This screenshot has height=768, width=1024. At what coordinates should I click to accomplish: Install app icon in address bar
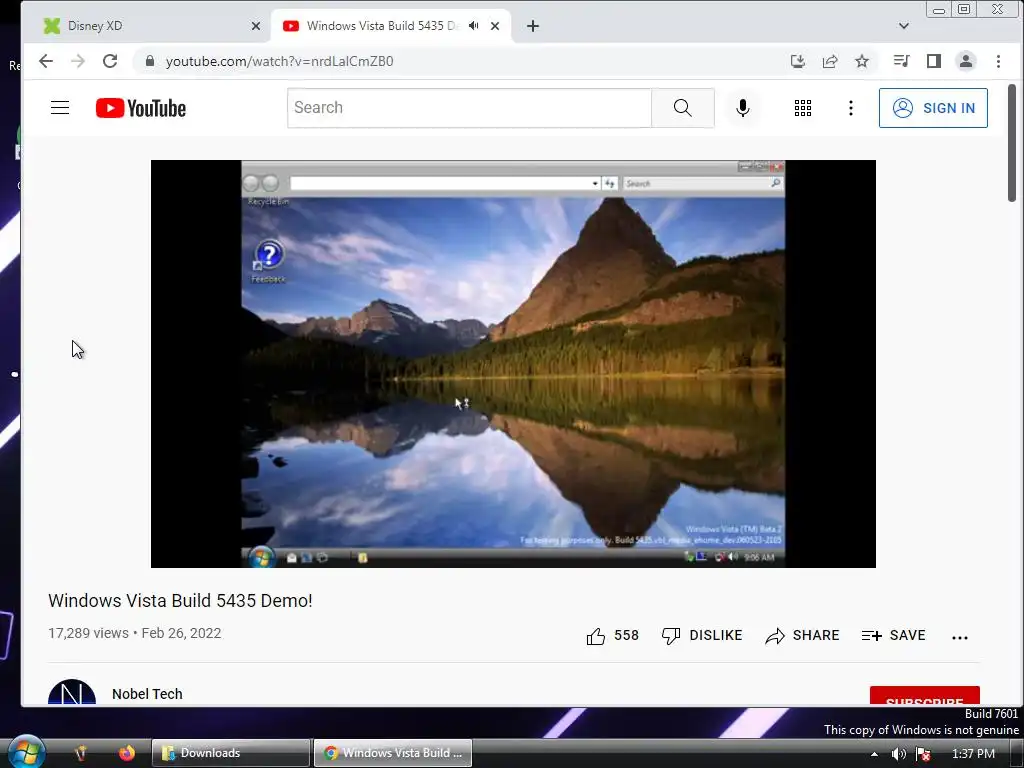[797, 61]
